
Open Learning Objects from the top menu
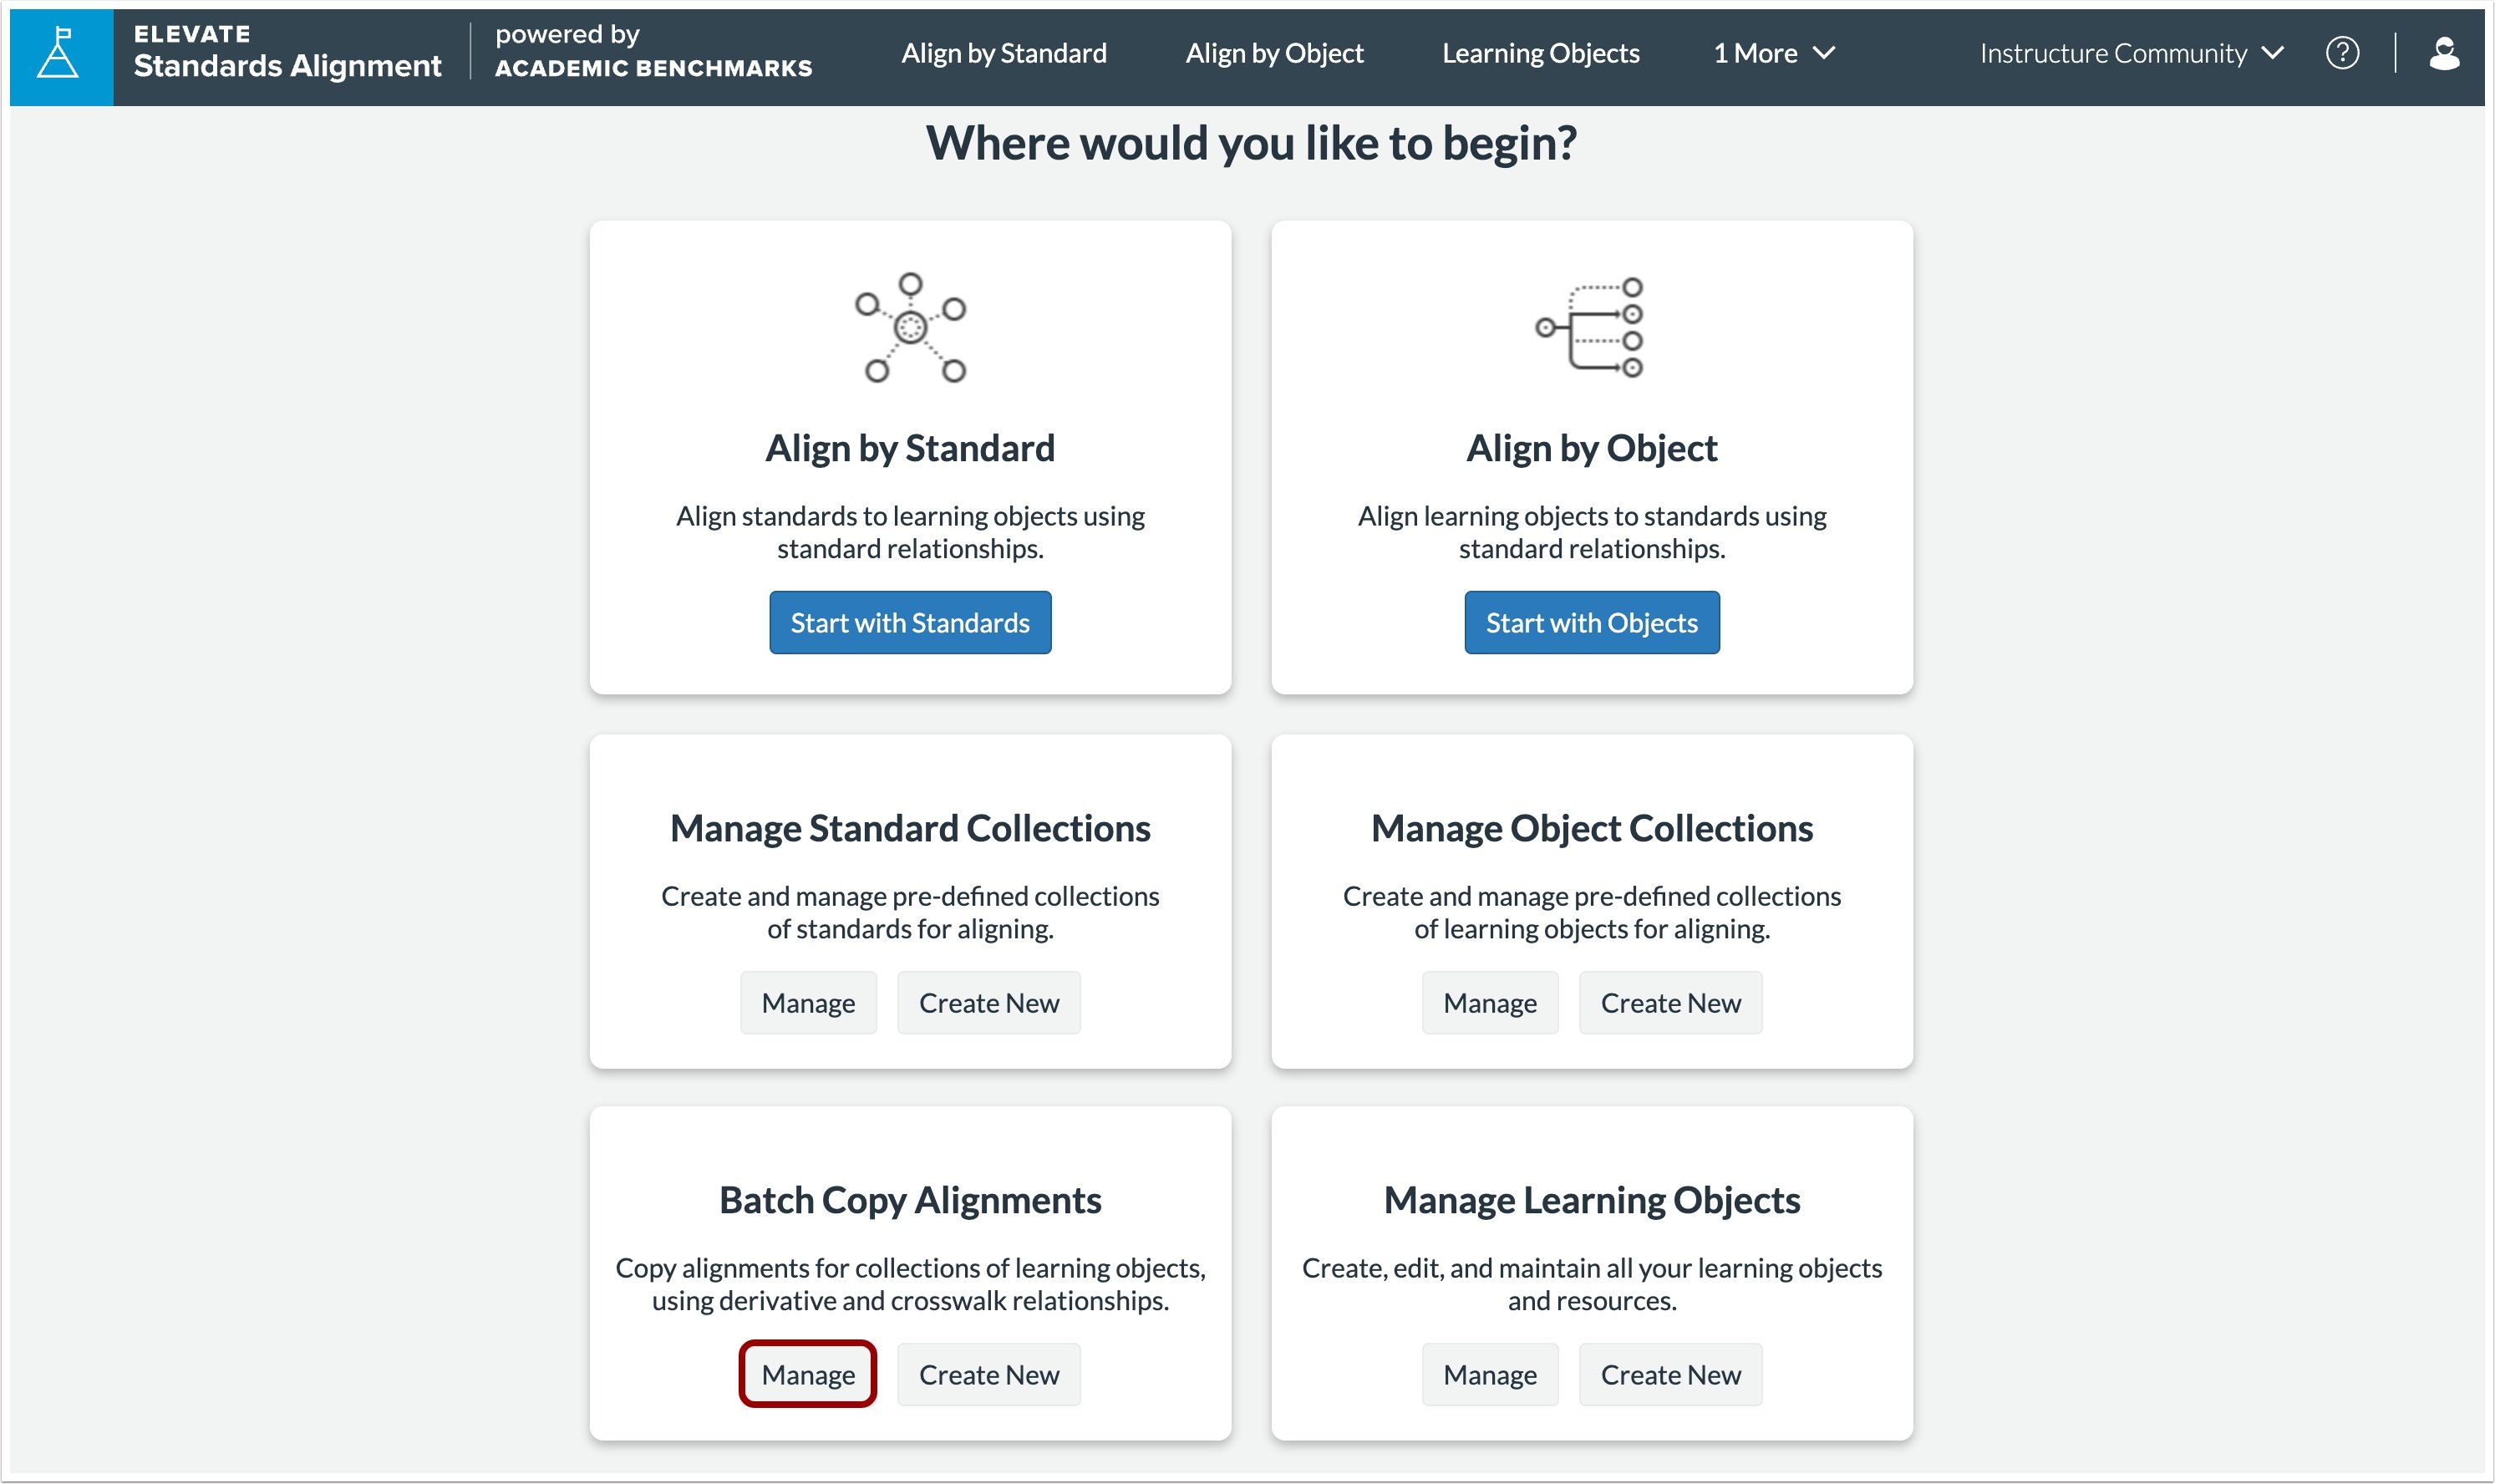(1539, 53)
